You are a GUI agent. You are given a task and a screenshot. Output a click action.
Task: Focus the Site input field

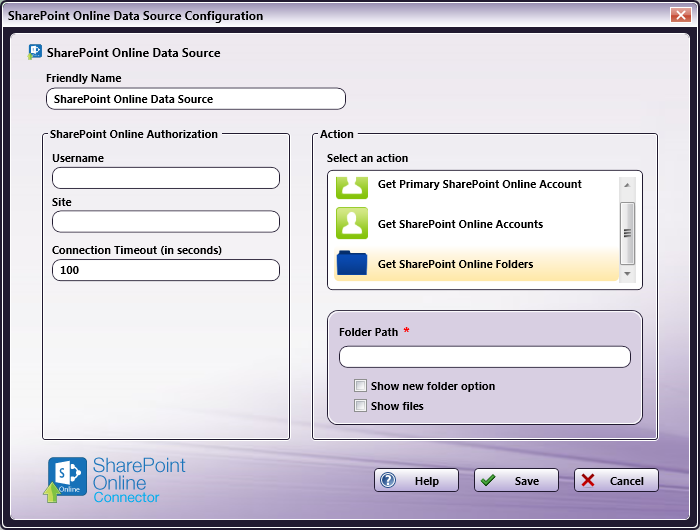click(166, 221)
